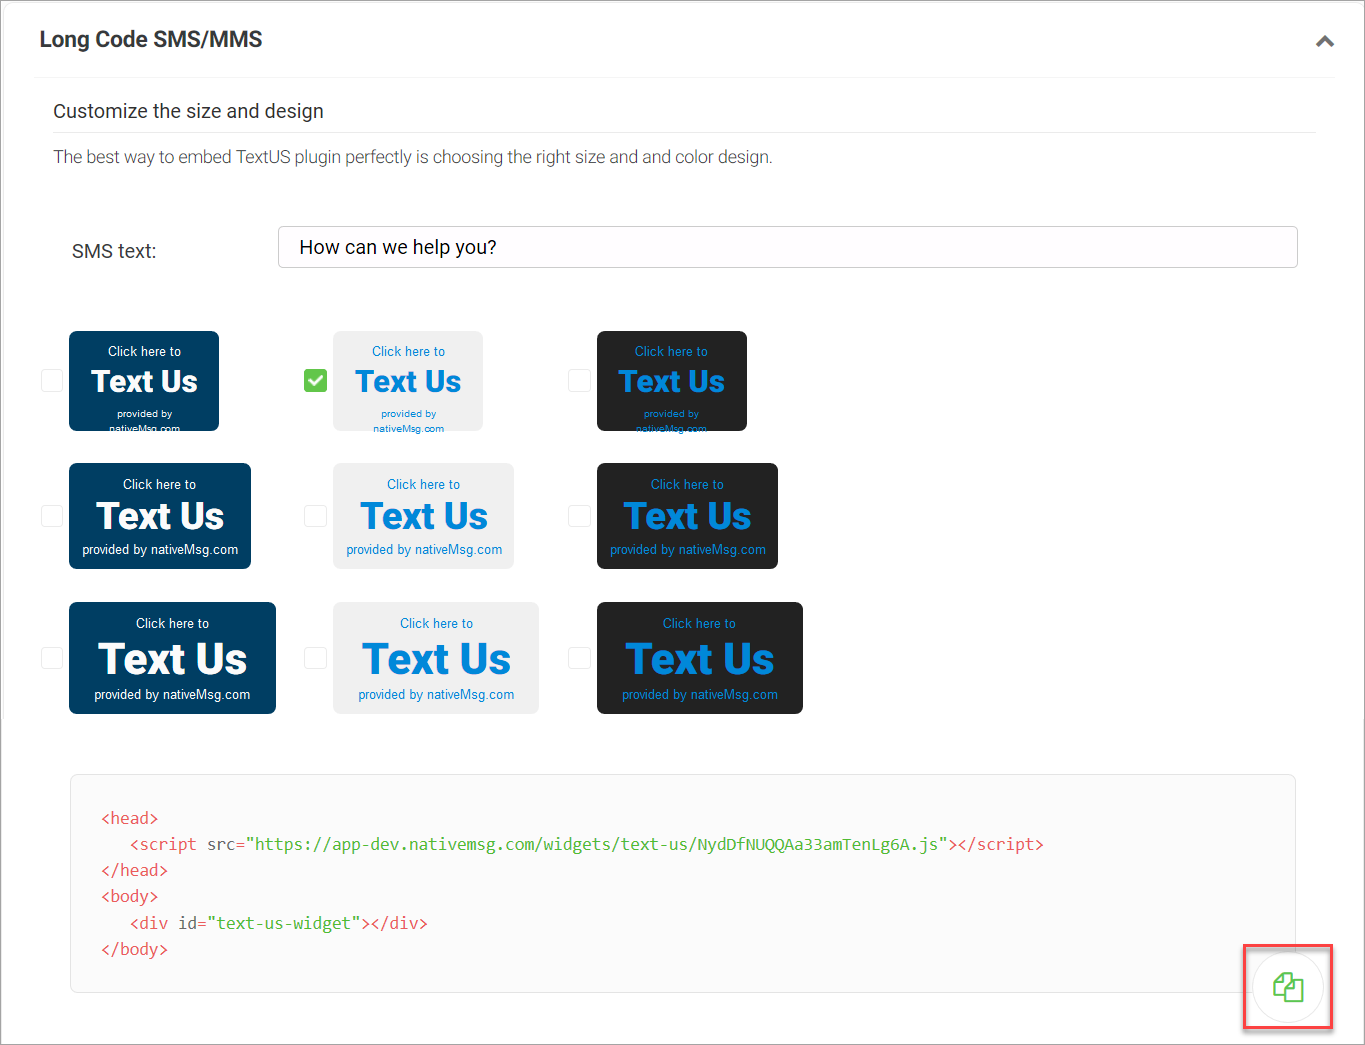Viewport: 1365px width, 1045px height.
Task: Check the small dark-blue Text Us design checkbox
Action: tap(52, 380)
